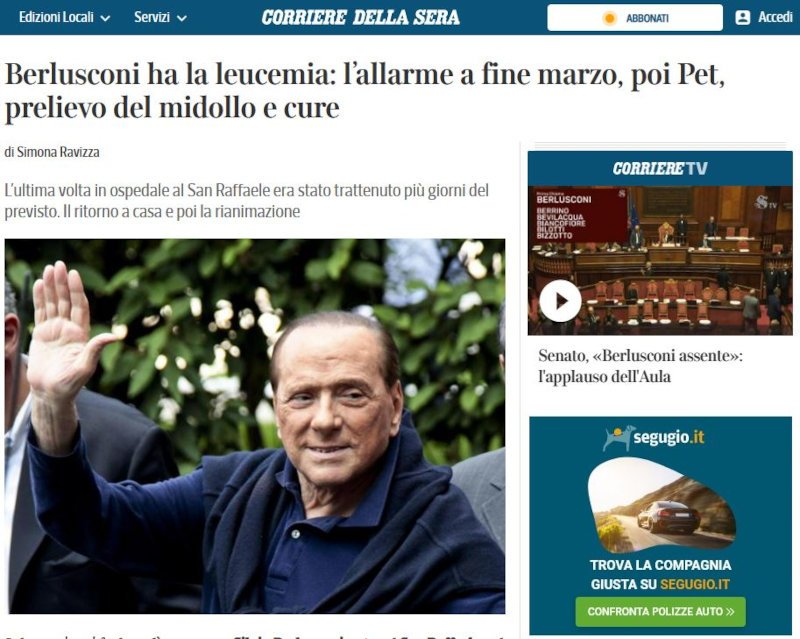Open the Servizi menu
800x639 pixels.
(160, 17)
